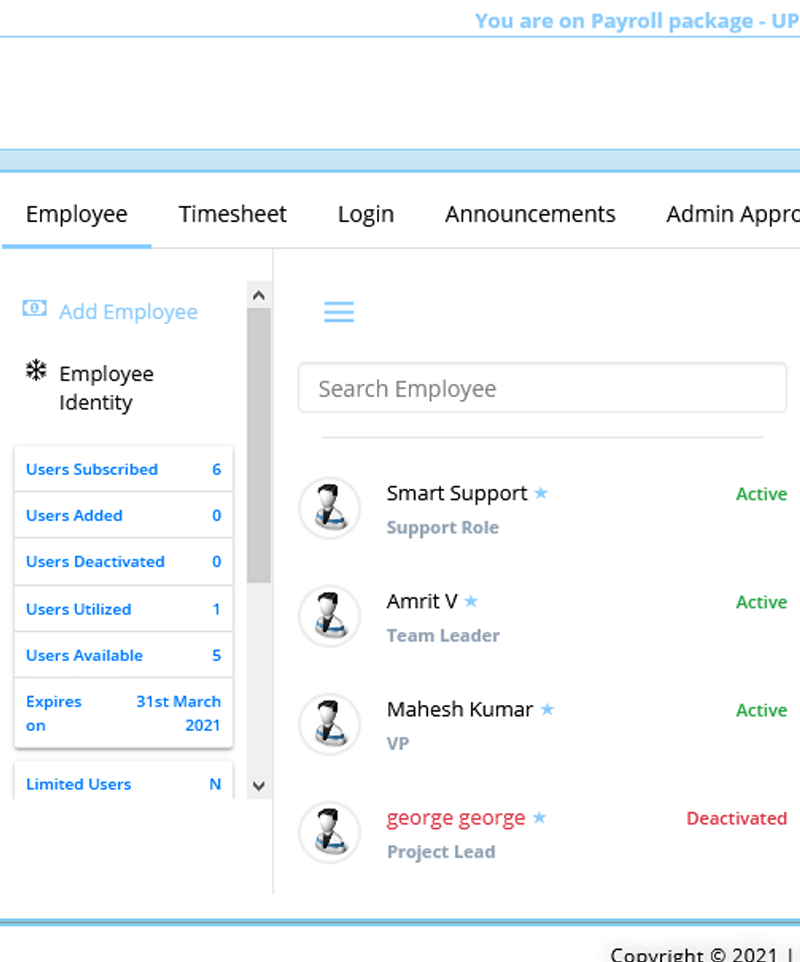The width and height of the screenshot is (800, 962).
Task: Open the Employee Identity sidebar item
Action: (106, 388)
